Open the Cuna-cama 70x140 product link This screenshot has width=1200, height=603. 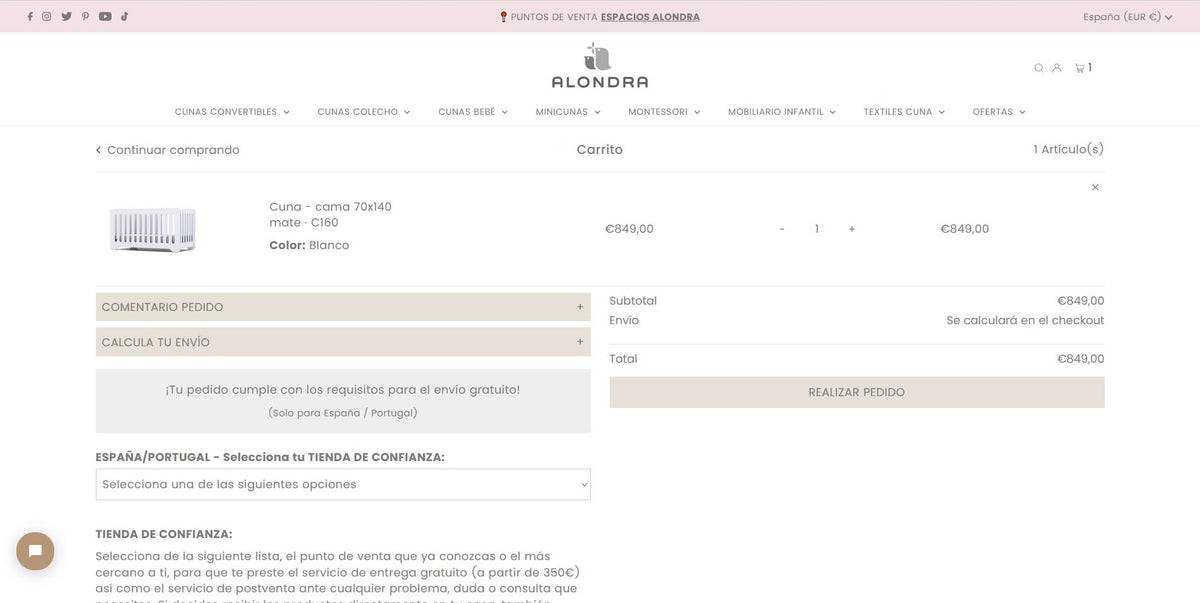tap(330, 215)
